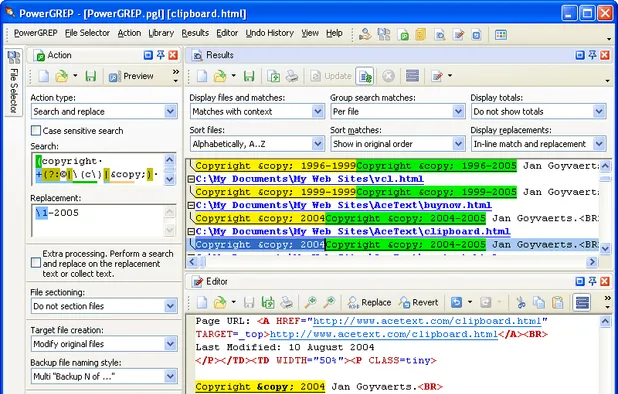The width and height of the screenshot is (618, 394).
Task: Open the Undo History menu
Action: (x=270, y=33)
